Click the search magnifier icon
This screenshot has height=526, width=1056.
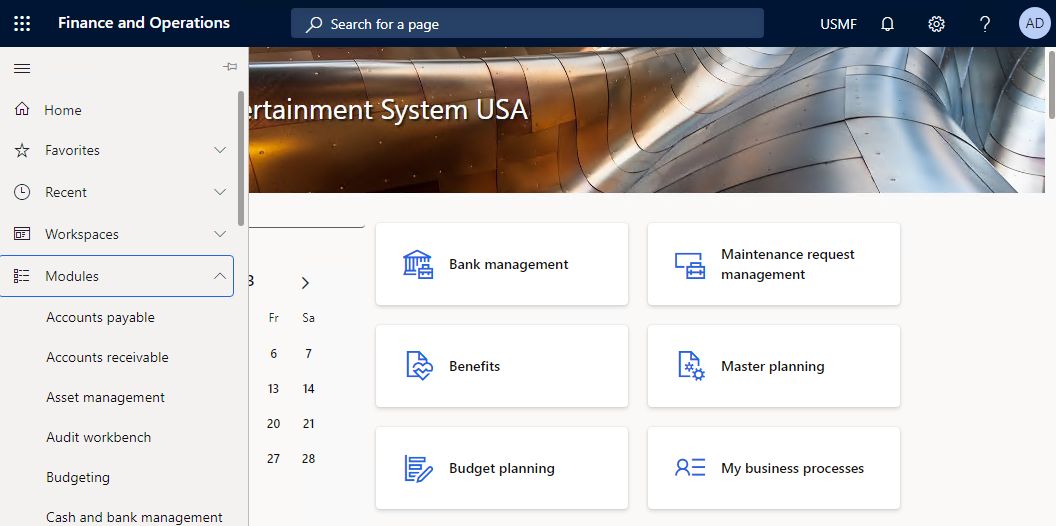click(314, 24)
